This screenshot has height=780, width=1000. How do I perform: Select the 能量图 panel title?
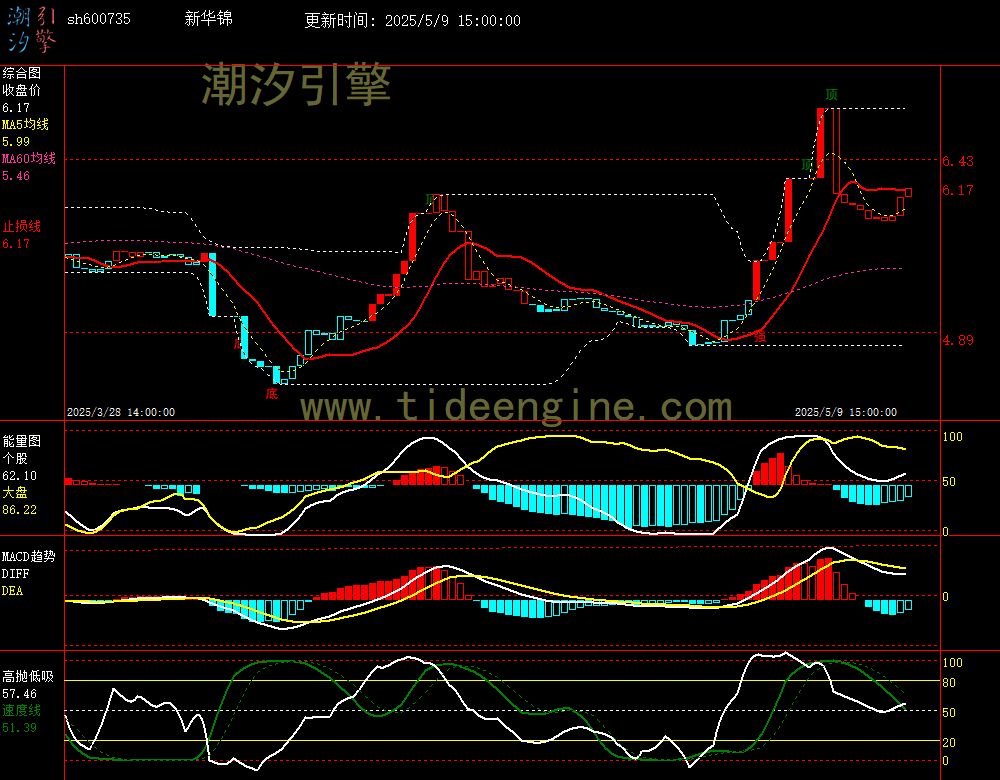[22, 441]
